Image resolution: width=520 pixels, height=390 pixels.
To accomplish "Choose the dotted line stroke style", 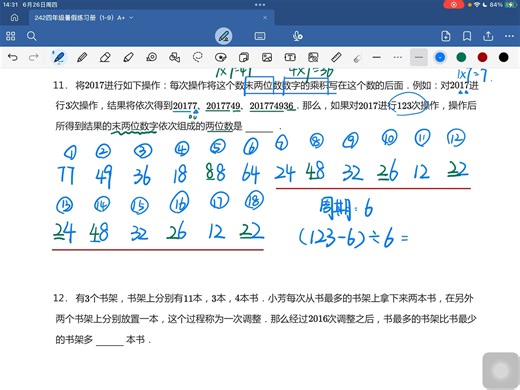I will pos(398,57).
